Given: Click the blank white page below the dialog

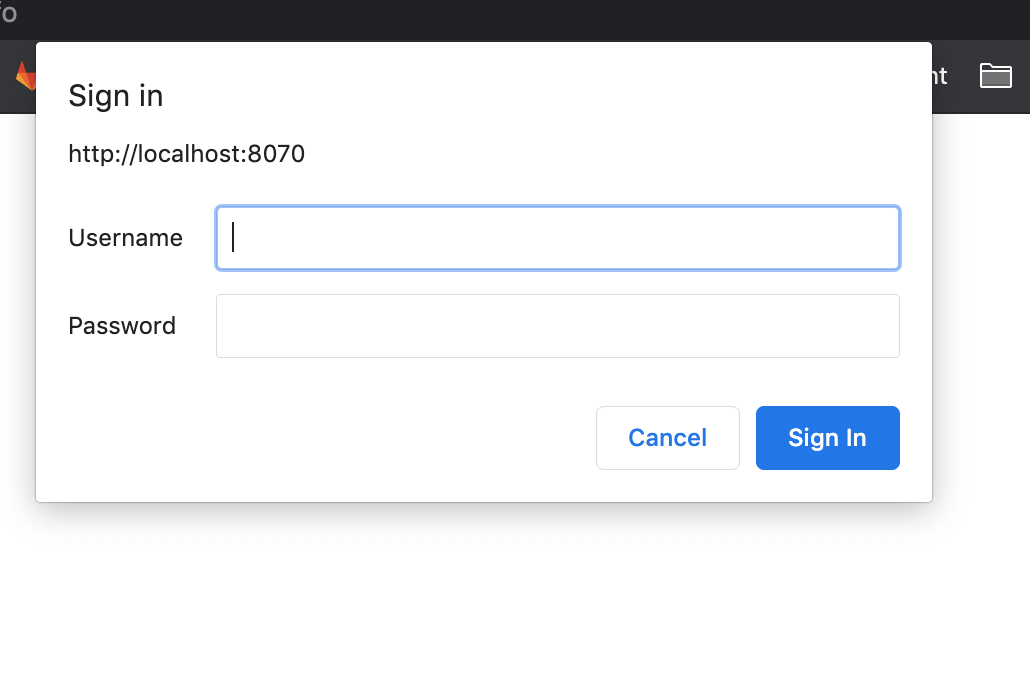Looking at the screenshot, I should click(500, 600).
